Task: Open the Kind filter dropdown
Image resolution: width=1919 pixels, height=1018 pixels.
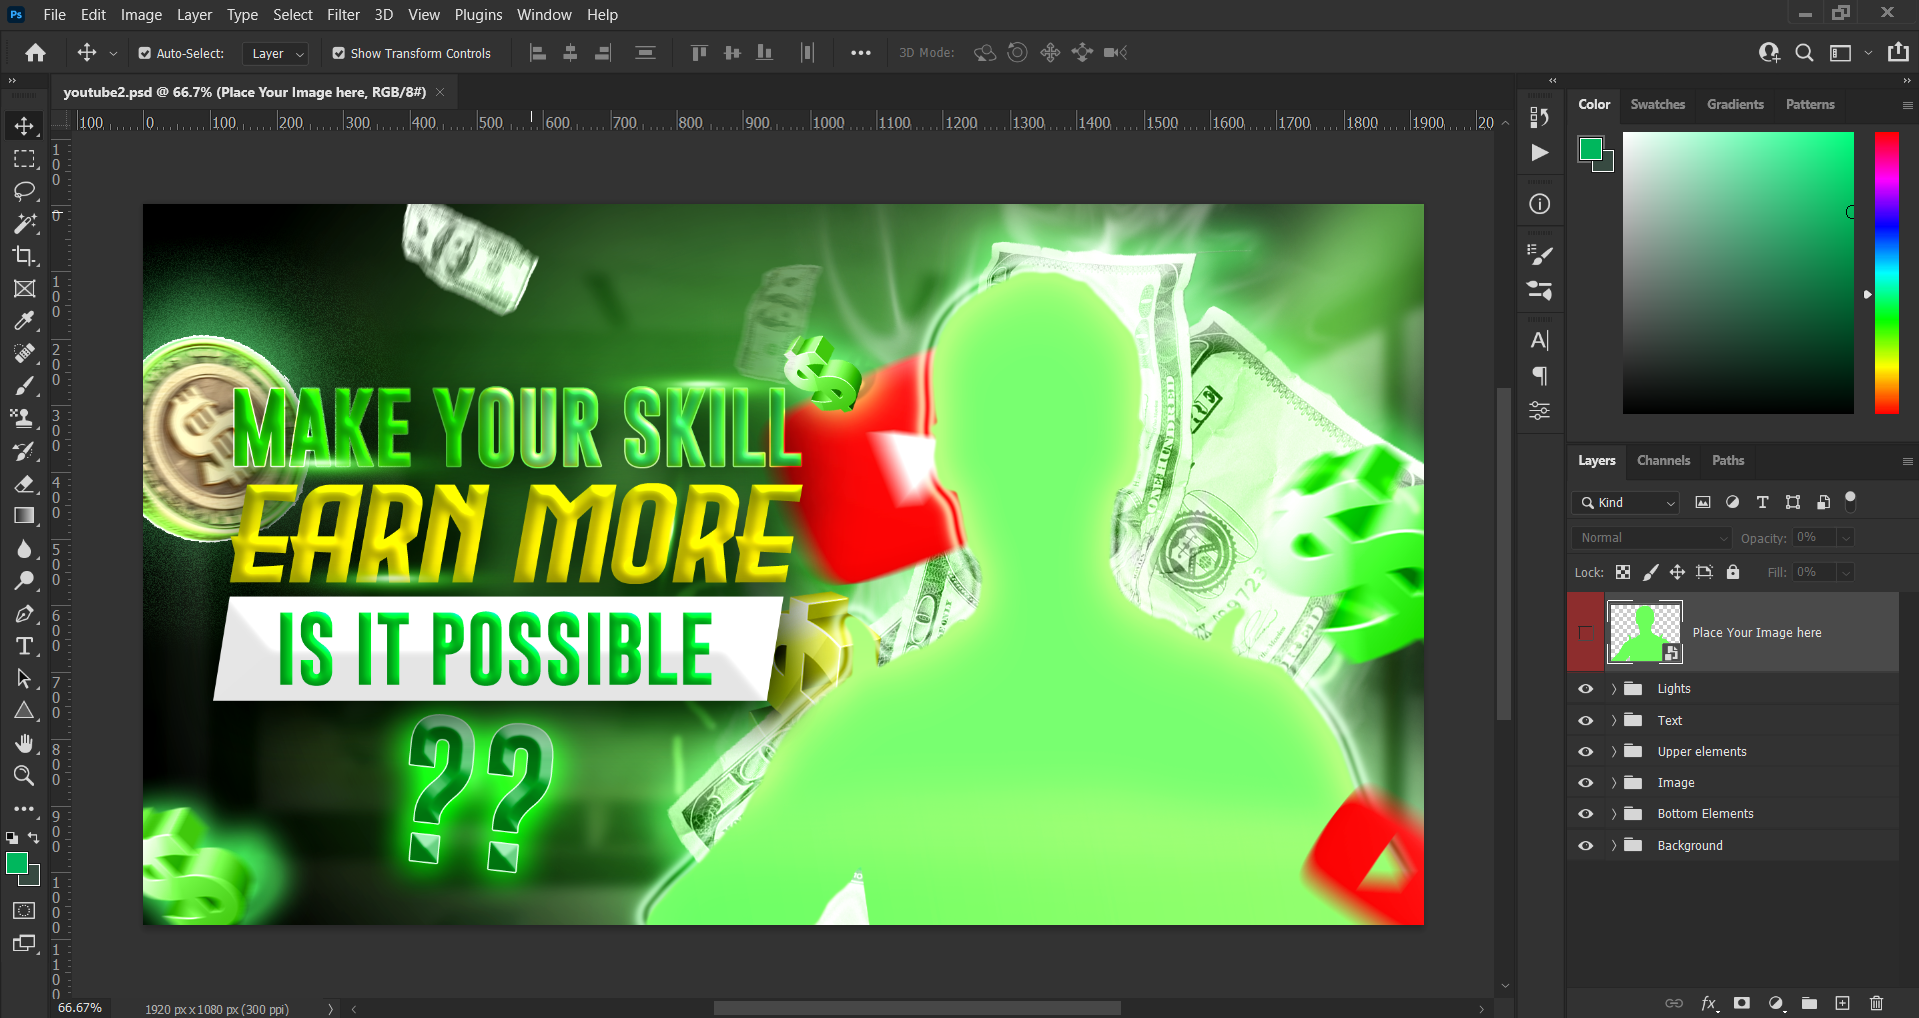Action: point(1625,503)
